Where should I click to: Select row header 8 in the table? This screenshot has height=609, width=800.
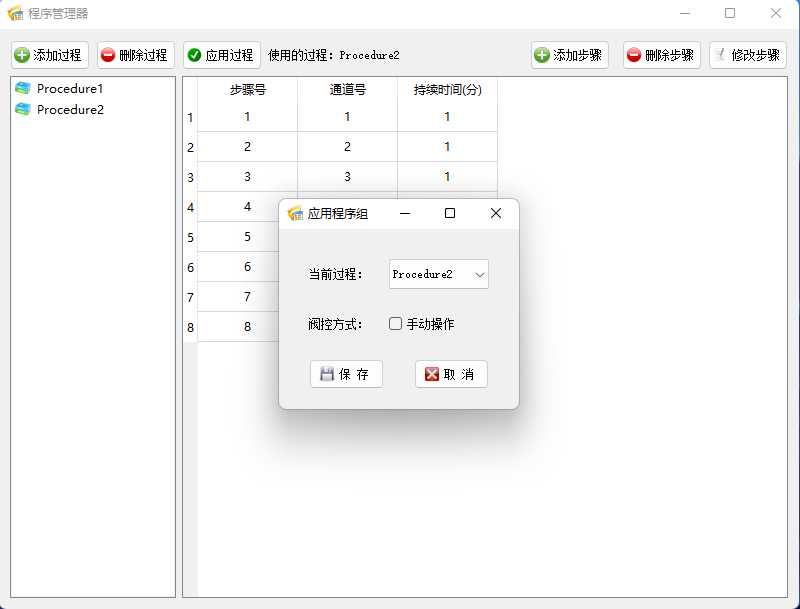click(190, 327)
